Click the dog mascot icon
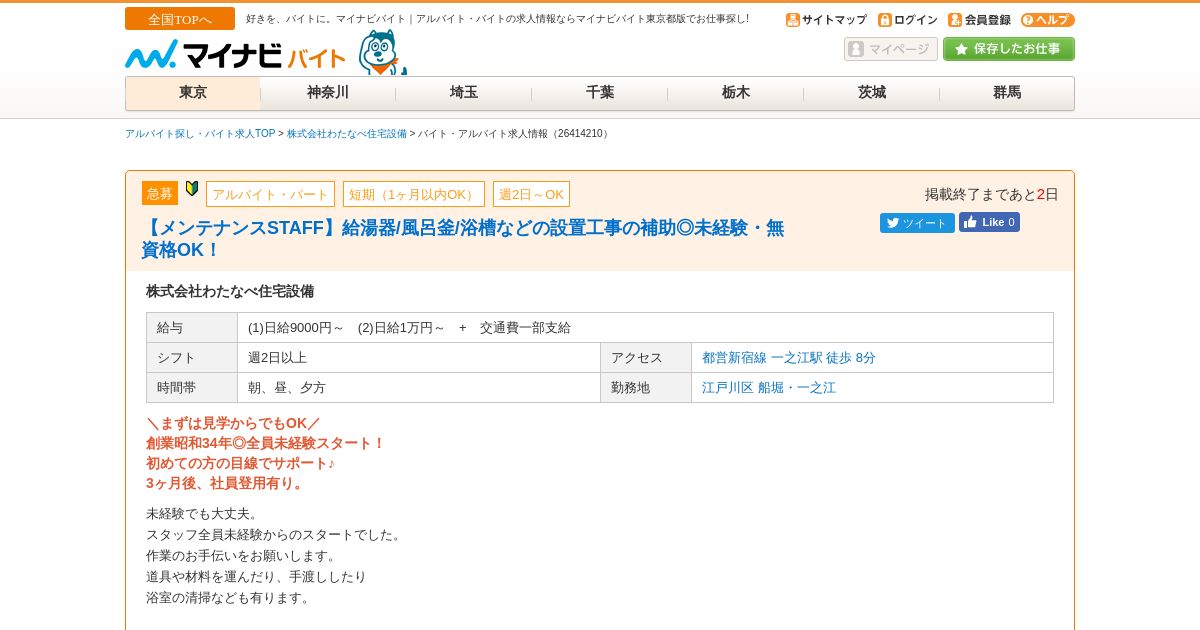 (x=382, y=52)
